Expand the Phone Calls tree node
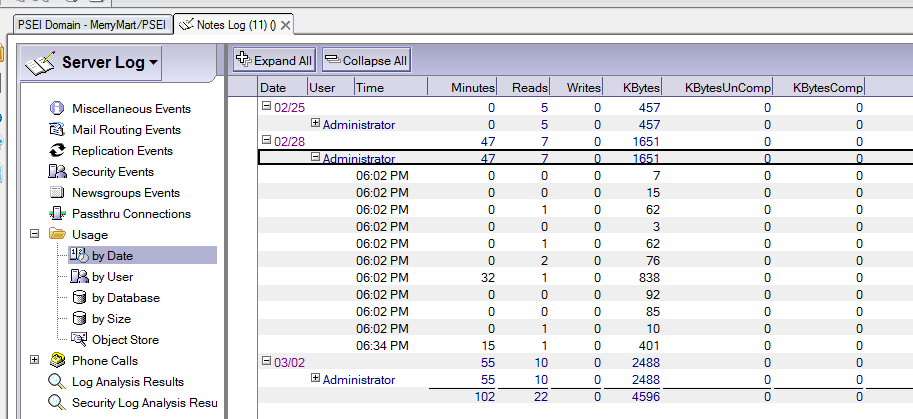The image size is (913, 419). pyautogui.click(x=35, y=360)
